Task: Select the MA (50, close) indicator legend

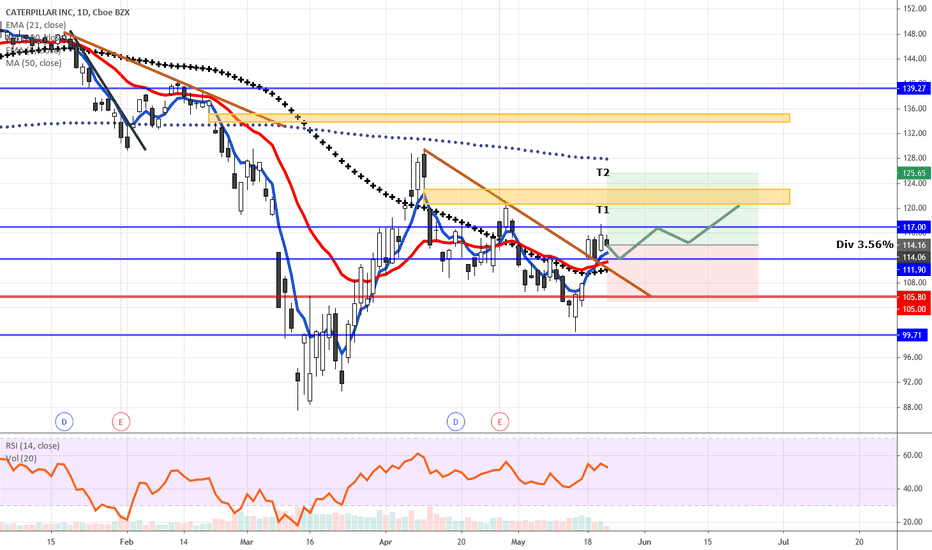Action: [x=33, y=62]
